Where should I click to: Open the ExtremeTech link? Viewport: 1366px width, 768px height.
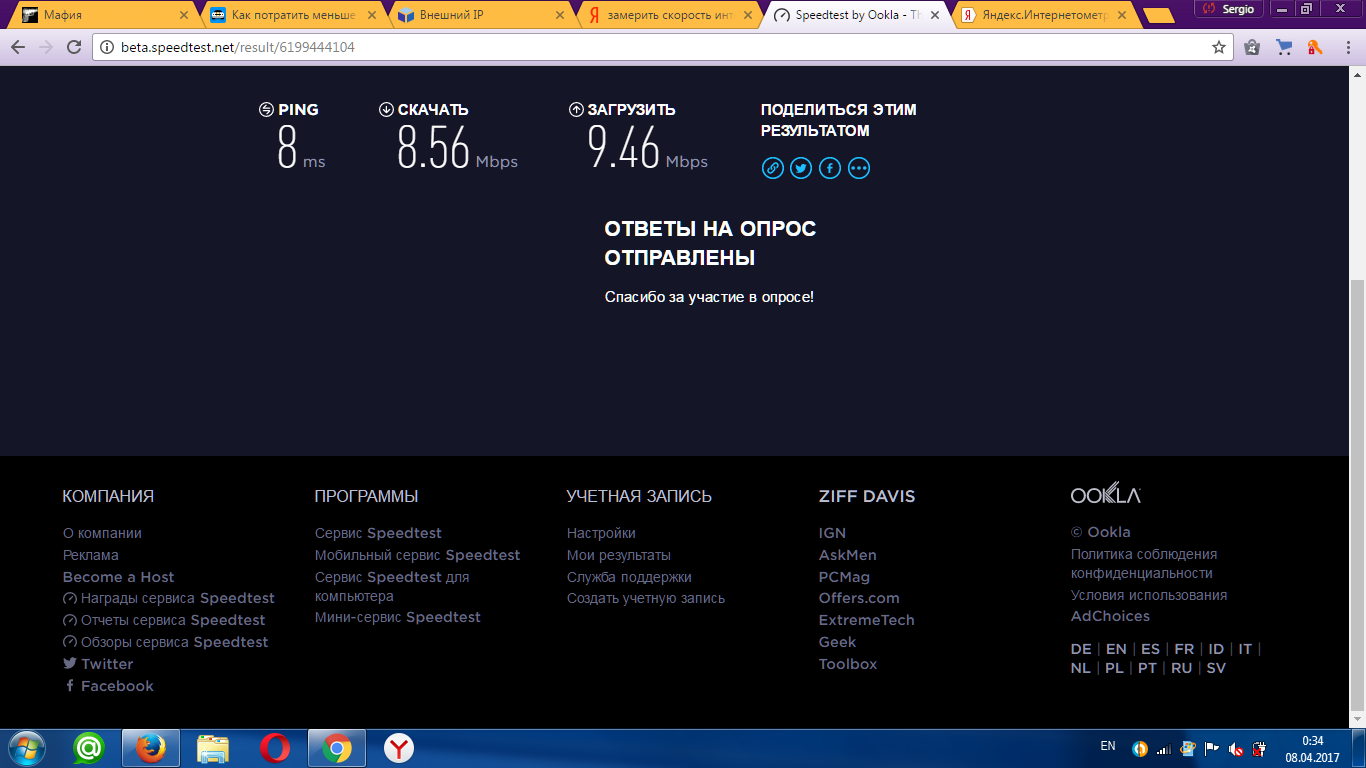[867, 620]
